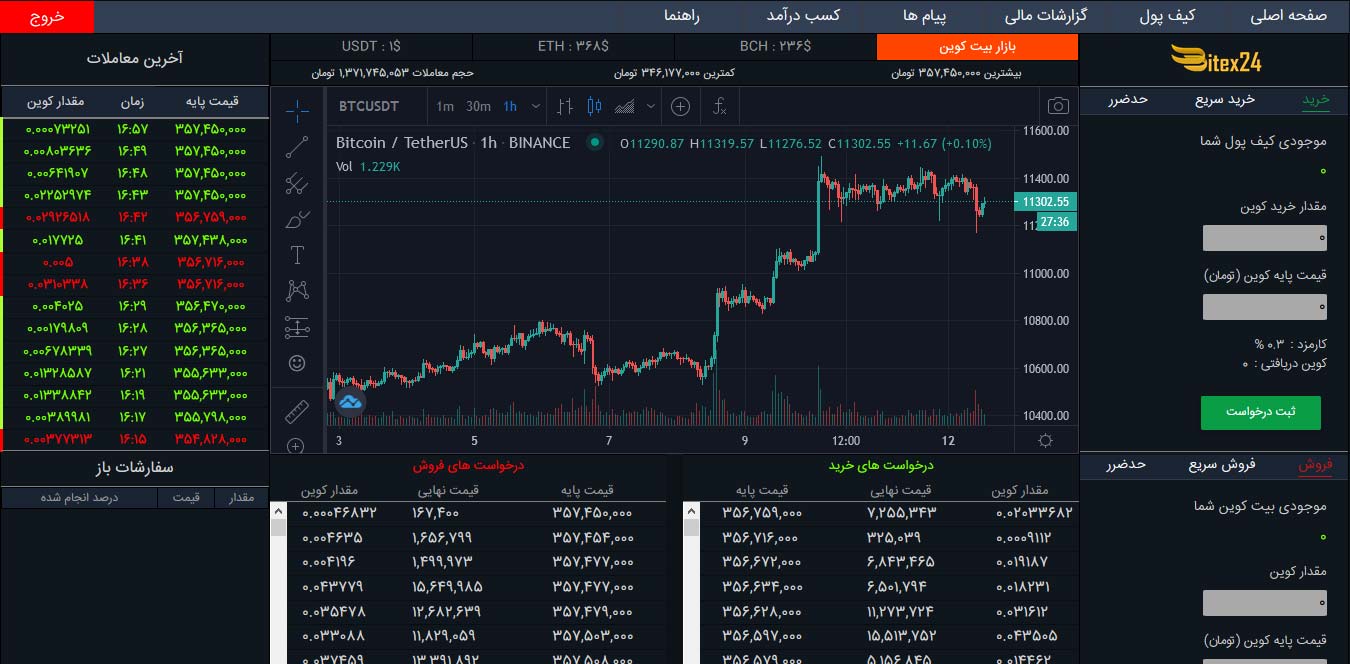1350x664 pixels.
Task: Switch to the ETH market tab
Action: tap(573, 47)
